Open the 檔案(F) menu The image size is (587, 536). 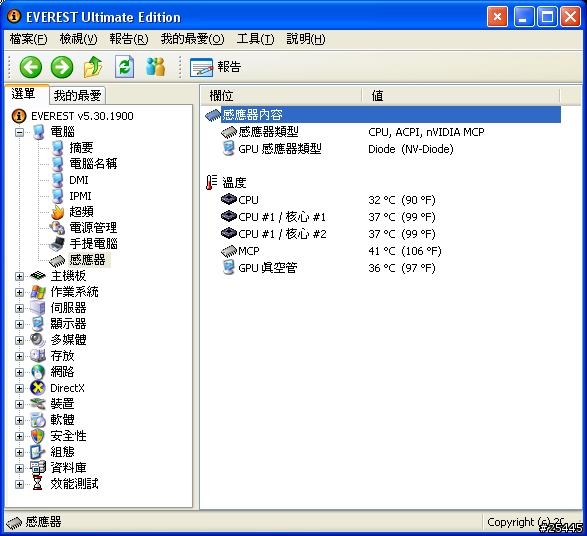coord(28,39)
